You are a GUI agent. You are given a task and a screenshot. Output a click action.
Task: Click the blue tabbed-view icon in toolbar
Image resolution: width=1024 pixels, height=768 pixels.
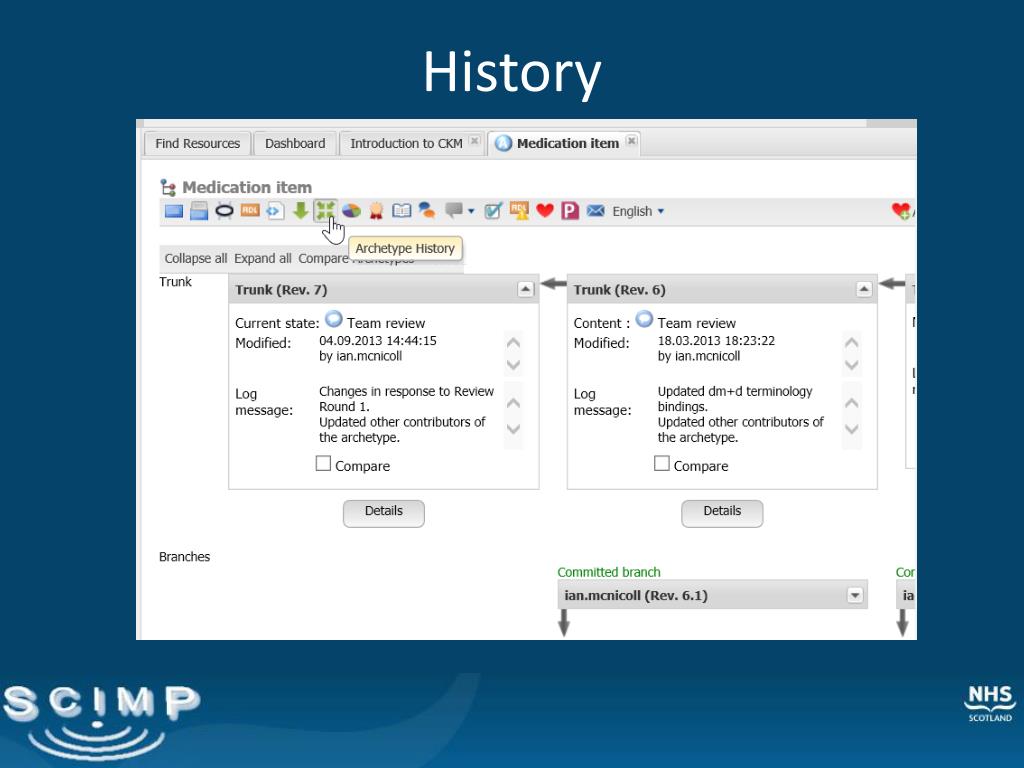199,211
